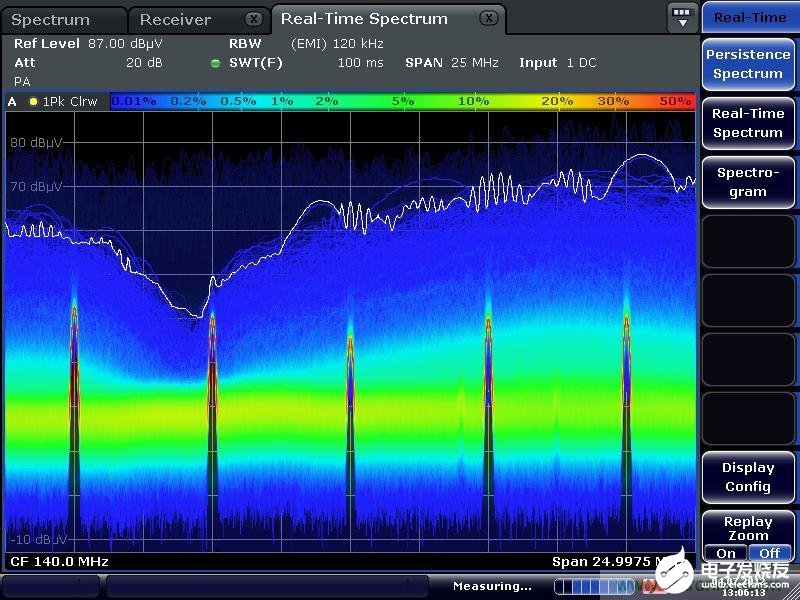The image size is (800, 600).
Task: Open the Receiver tab
Action: [176, 20]
